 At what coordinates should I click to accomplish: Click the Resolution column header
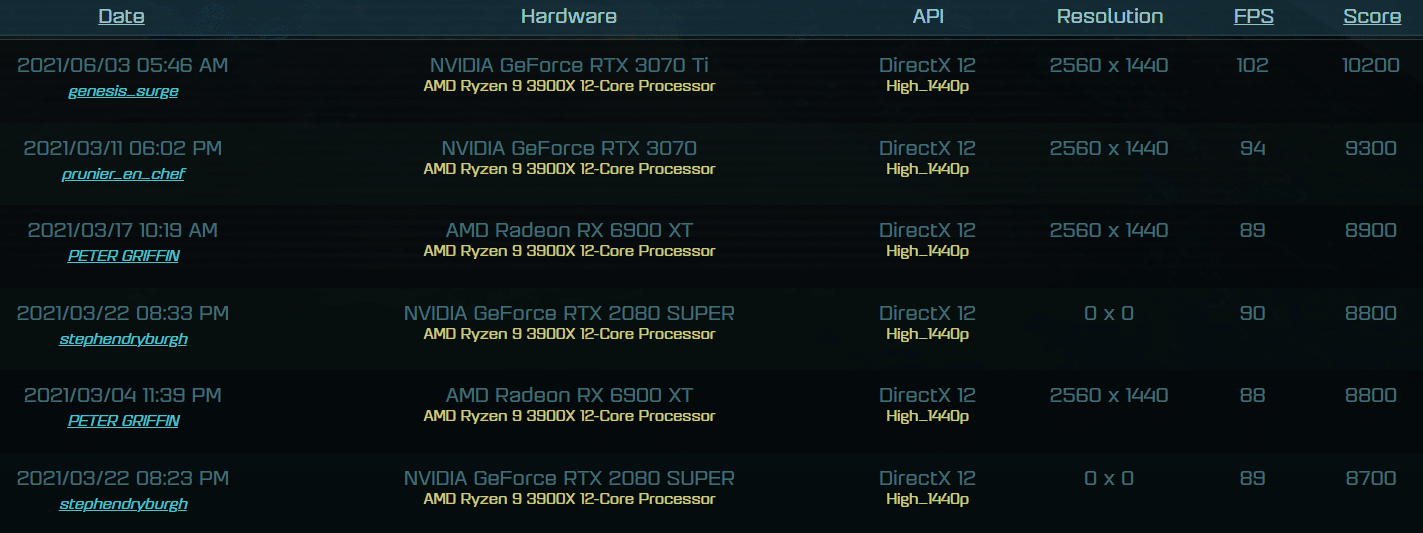click(1110, 16)
